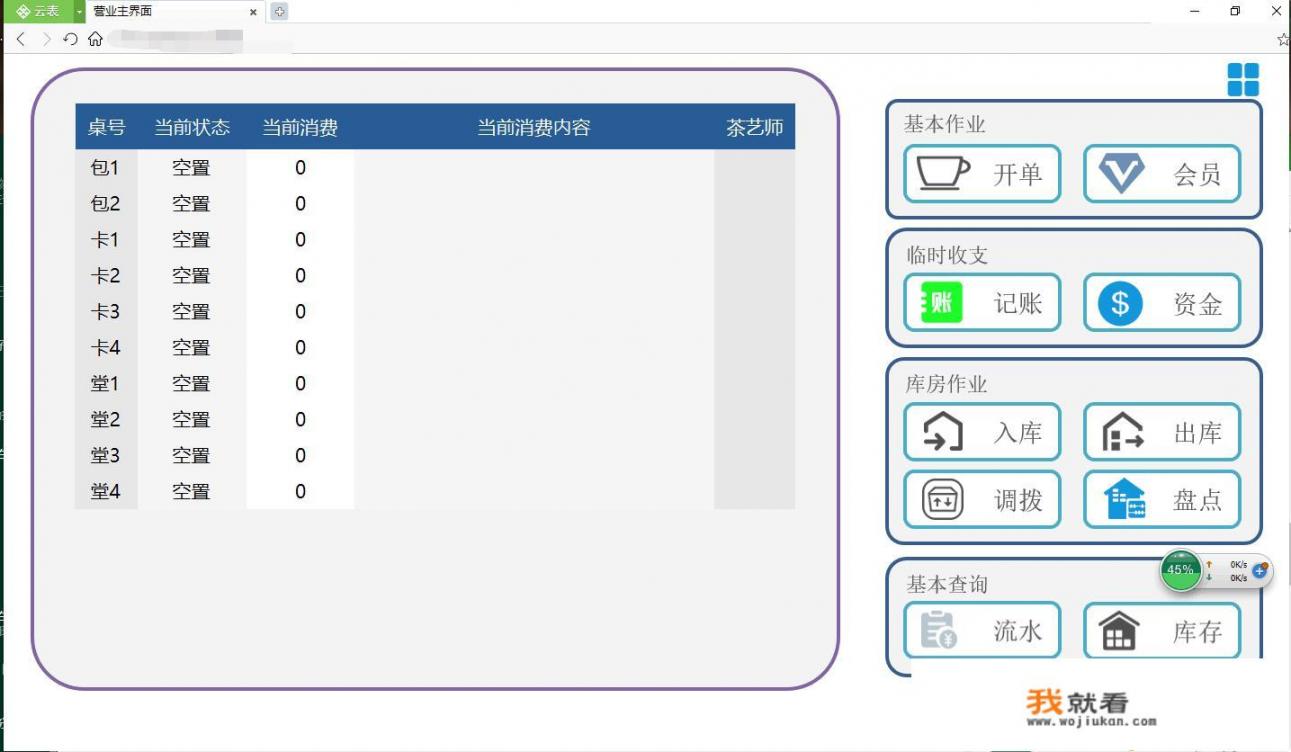
Task: Click the 0 amount in row 堂1
Action: click(300, 384)
